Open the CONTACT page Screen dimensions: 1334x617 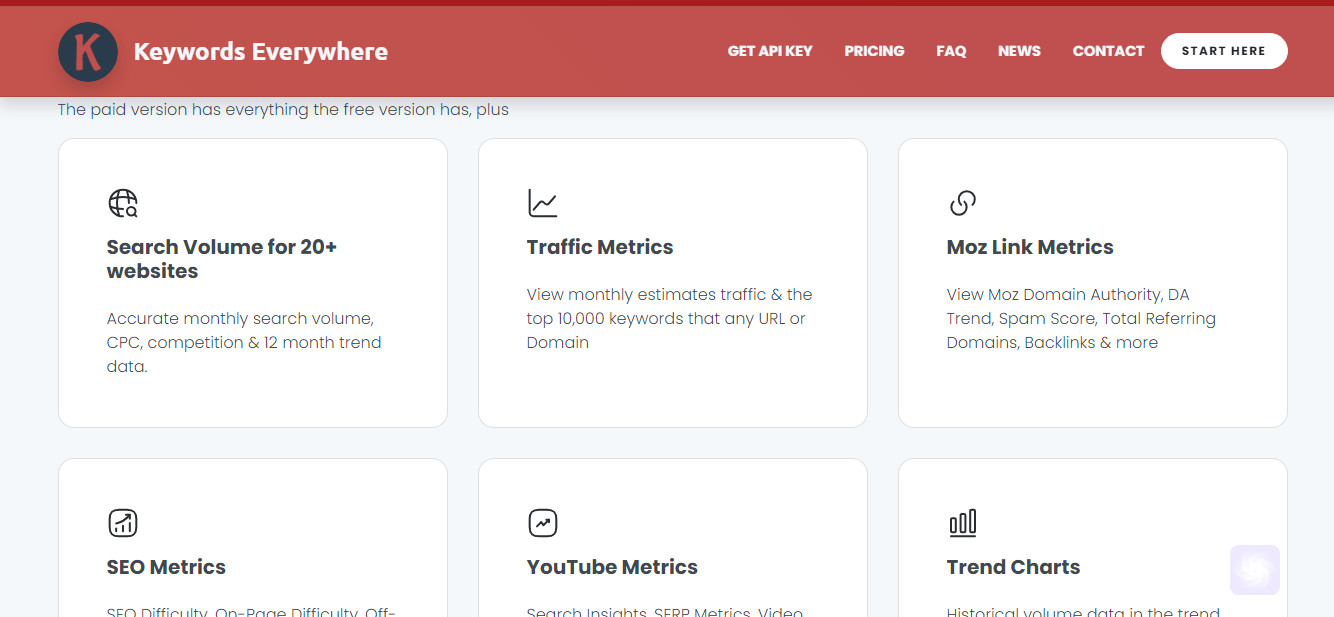[x=1108, y=51]
